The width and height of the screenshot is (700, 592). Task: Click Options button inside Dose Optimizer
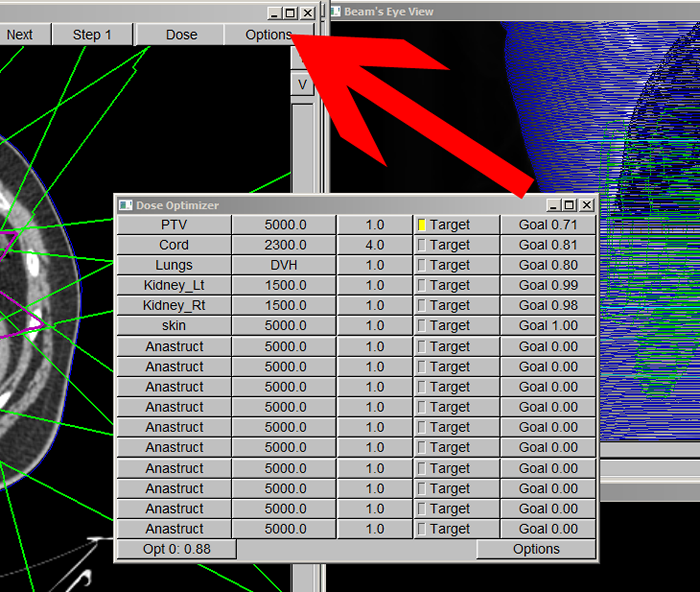536,549
